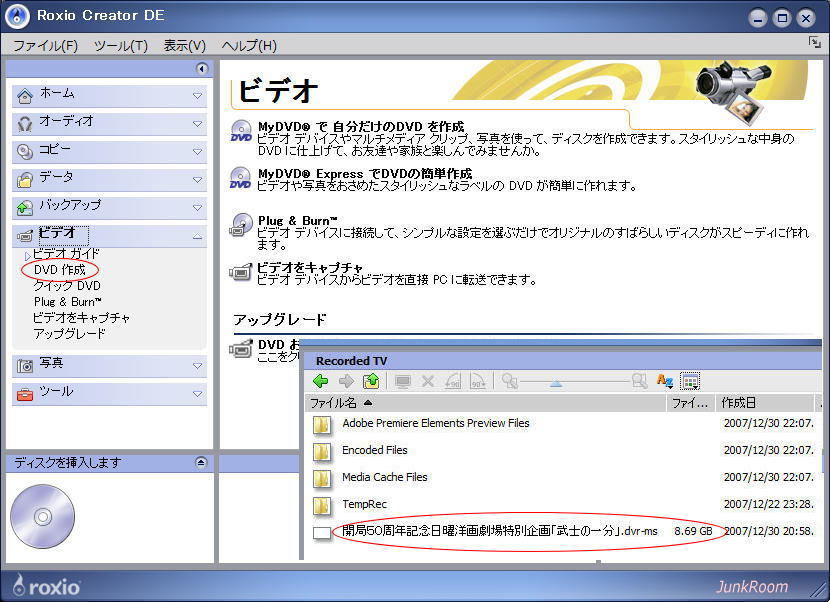Open the ファイル(F) menu

click(x=46, y=46)
